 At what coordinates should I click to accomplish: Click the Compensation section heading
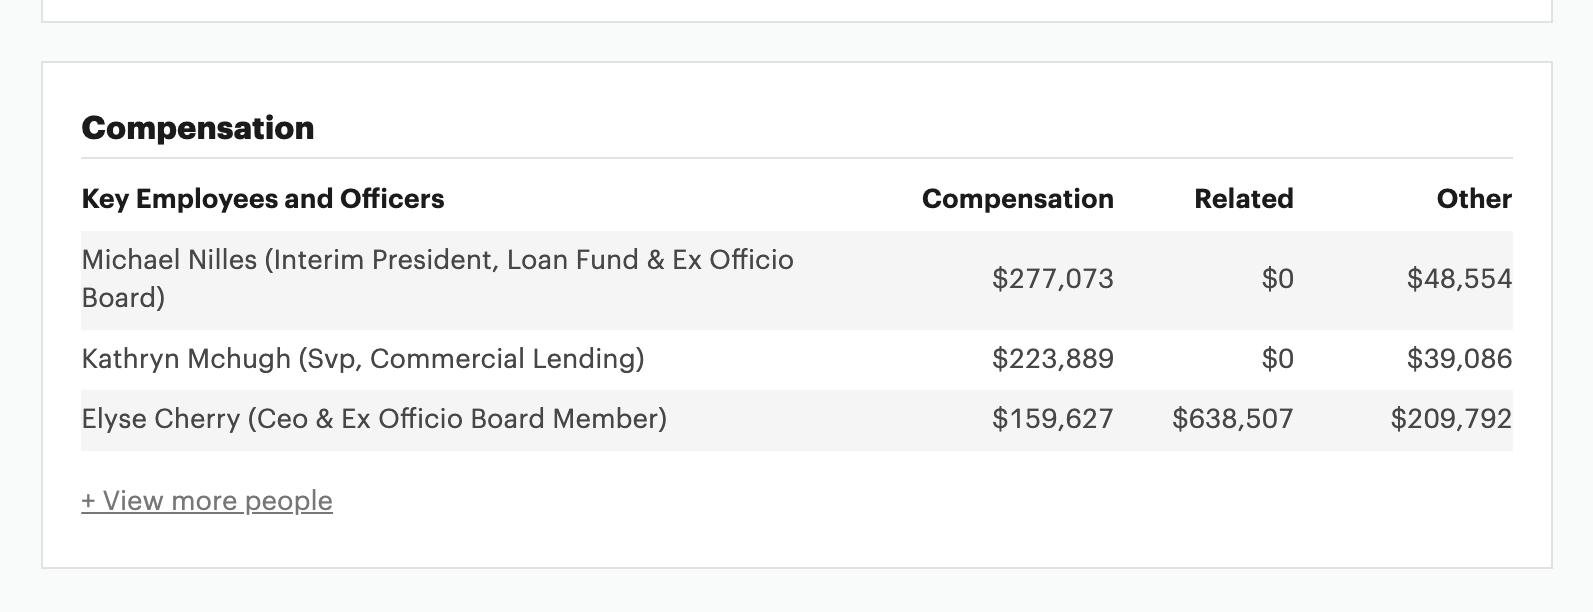(198, 128)
